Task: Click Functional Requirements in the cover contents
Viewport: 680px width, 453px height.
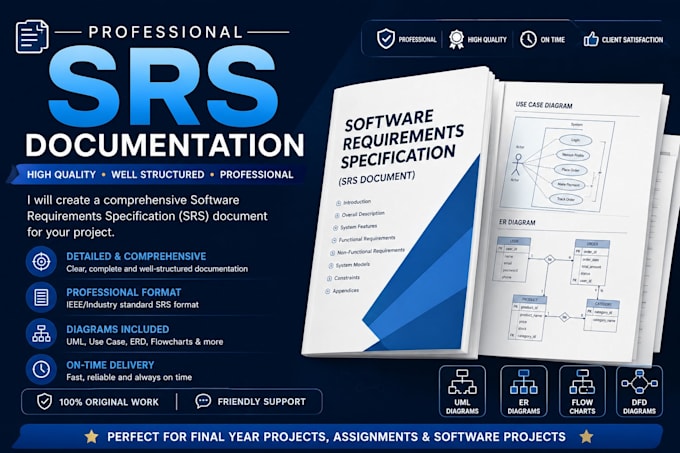Action: 366,239
